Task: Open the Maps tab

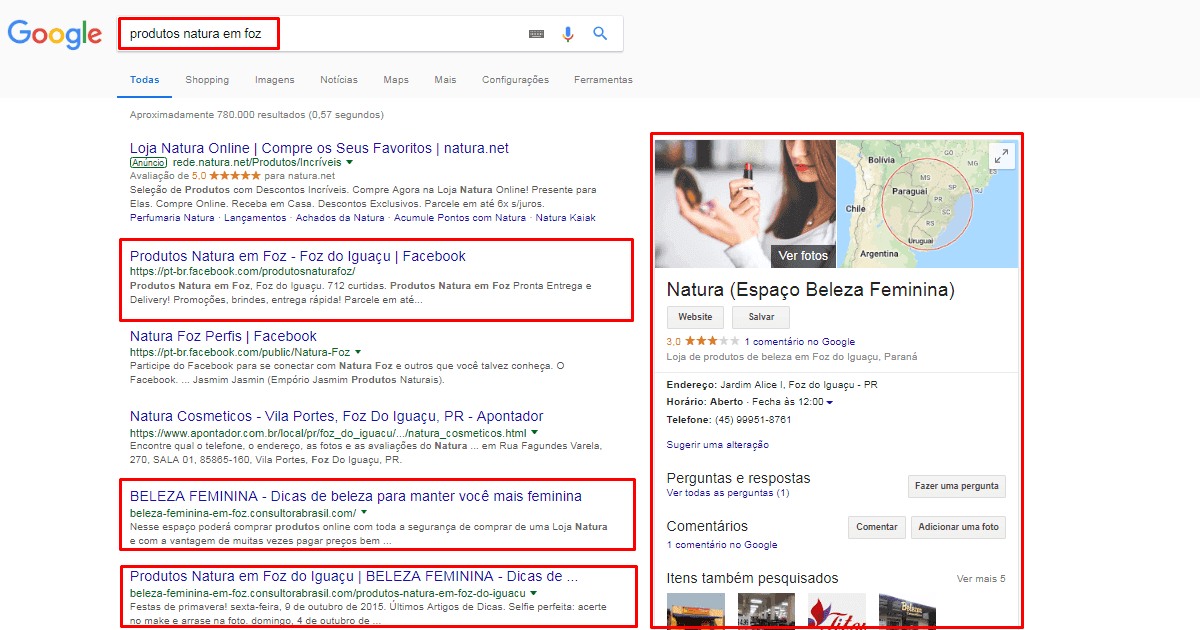Action: click(396, 80)
